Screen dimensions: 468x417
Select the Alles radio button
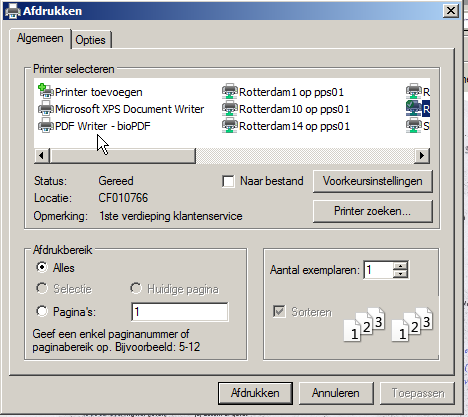42,268
